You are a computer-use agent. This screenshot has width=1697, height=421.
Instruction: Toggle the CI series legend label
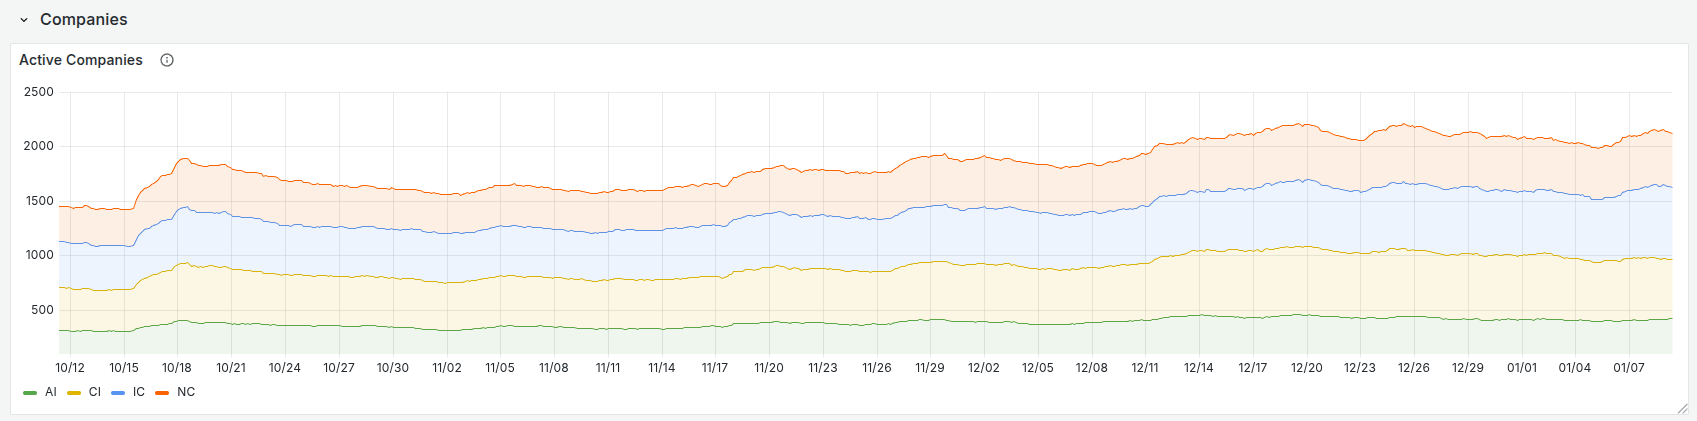(x=95, y=392)
